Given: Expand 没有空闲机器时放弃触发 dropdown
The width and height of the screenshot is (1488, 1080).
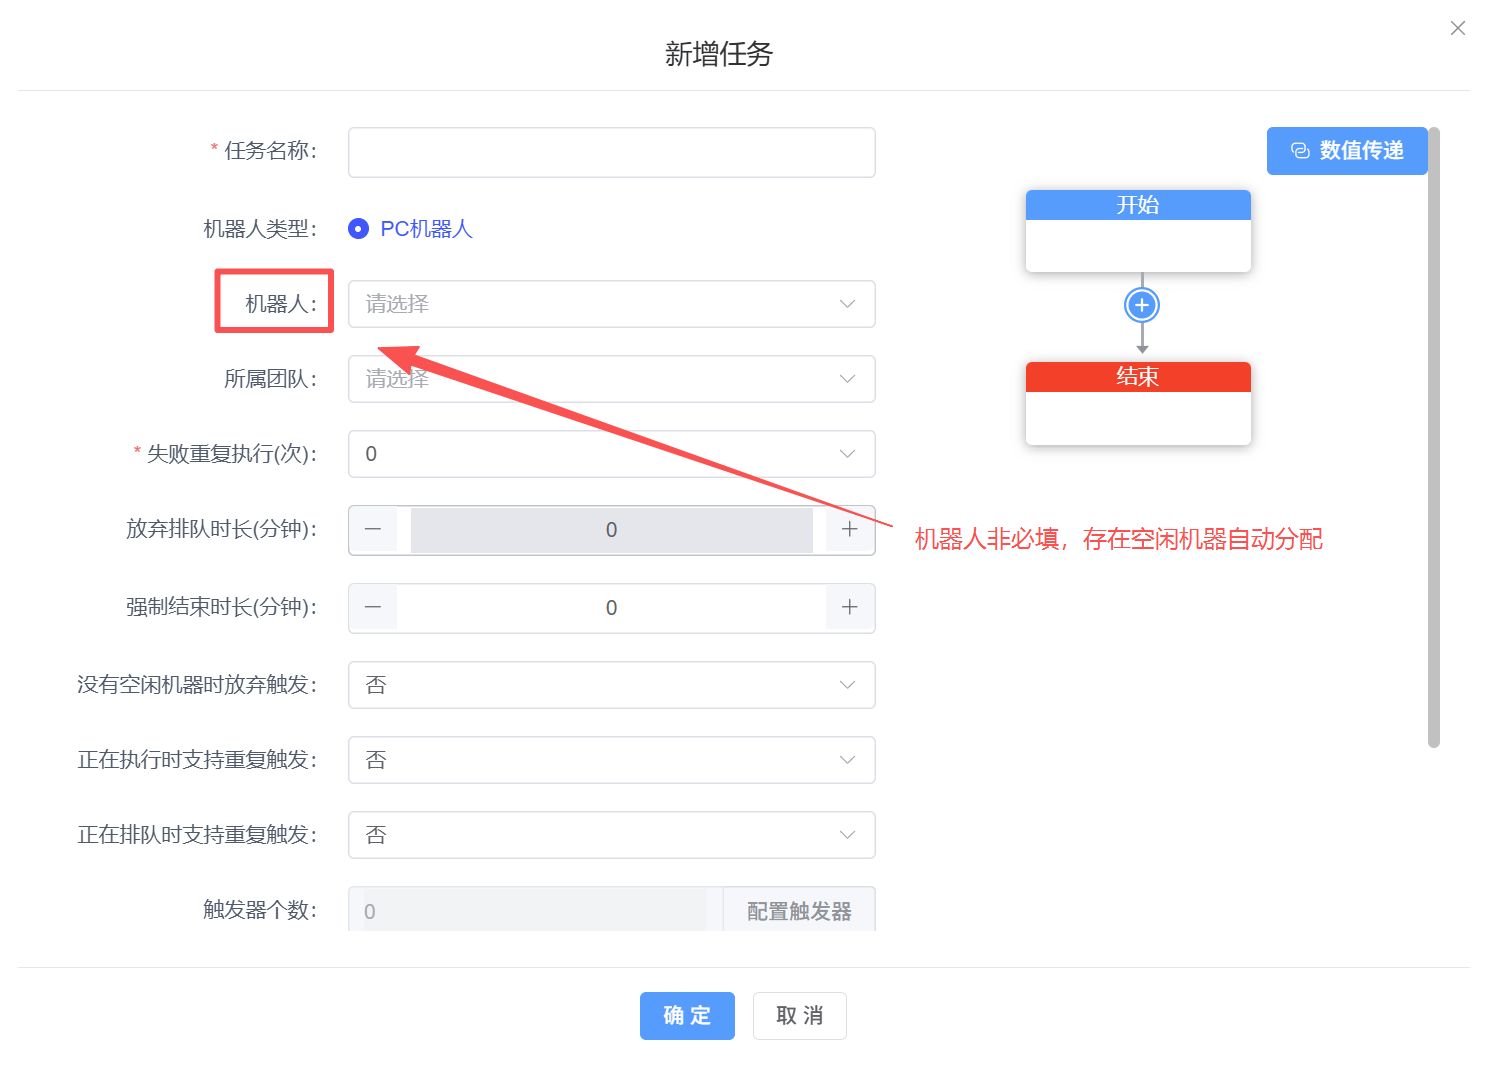Looking at the screenshot, I should (611, 685).
